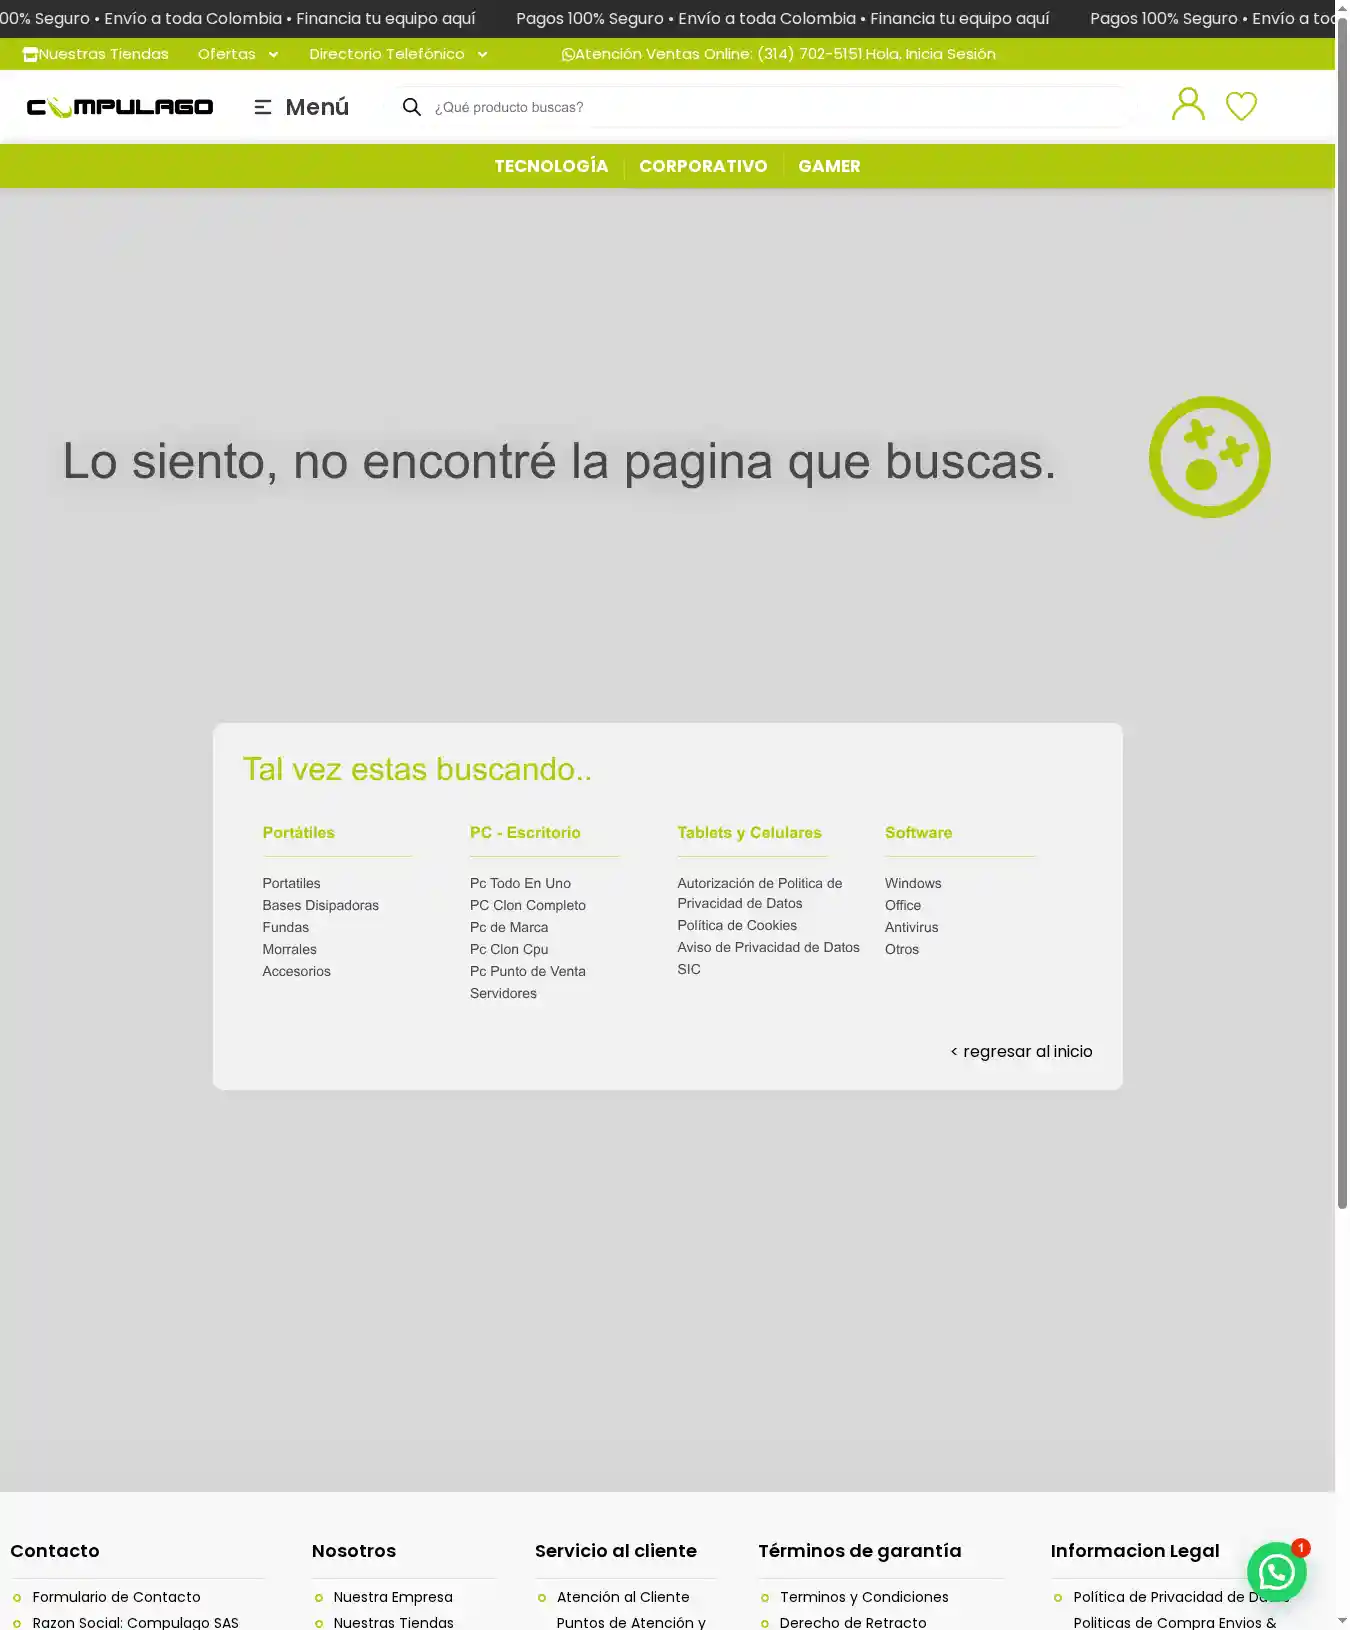Select the CORPORATIVO tab

[703, 166]
